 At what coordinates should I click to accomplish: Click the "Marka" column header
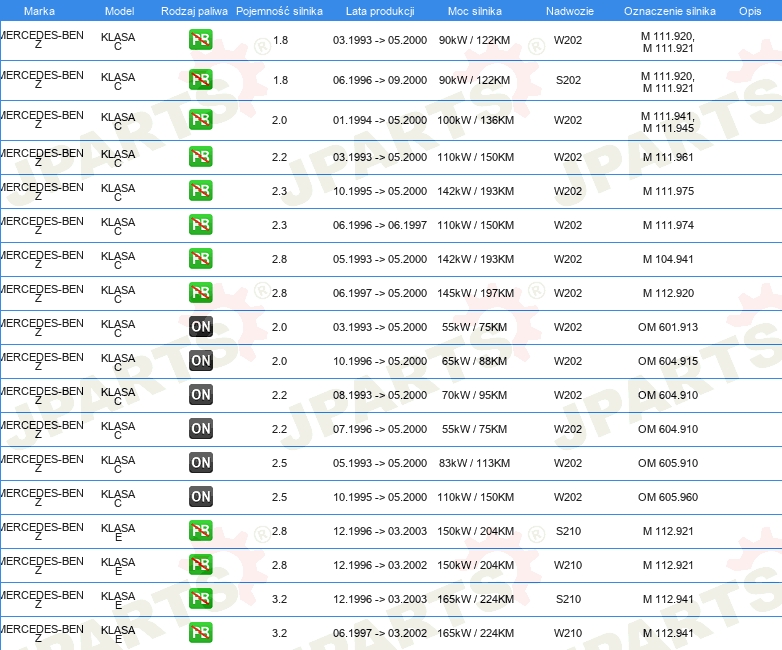coord(39,11)
